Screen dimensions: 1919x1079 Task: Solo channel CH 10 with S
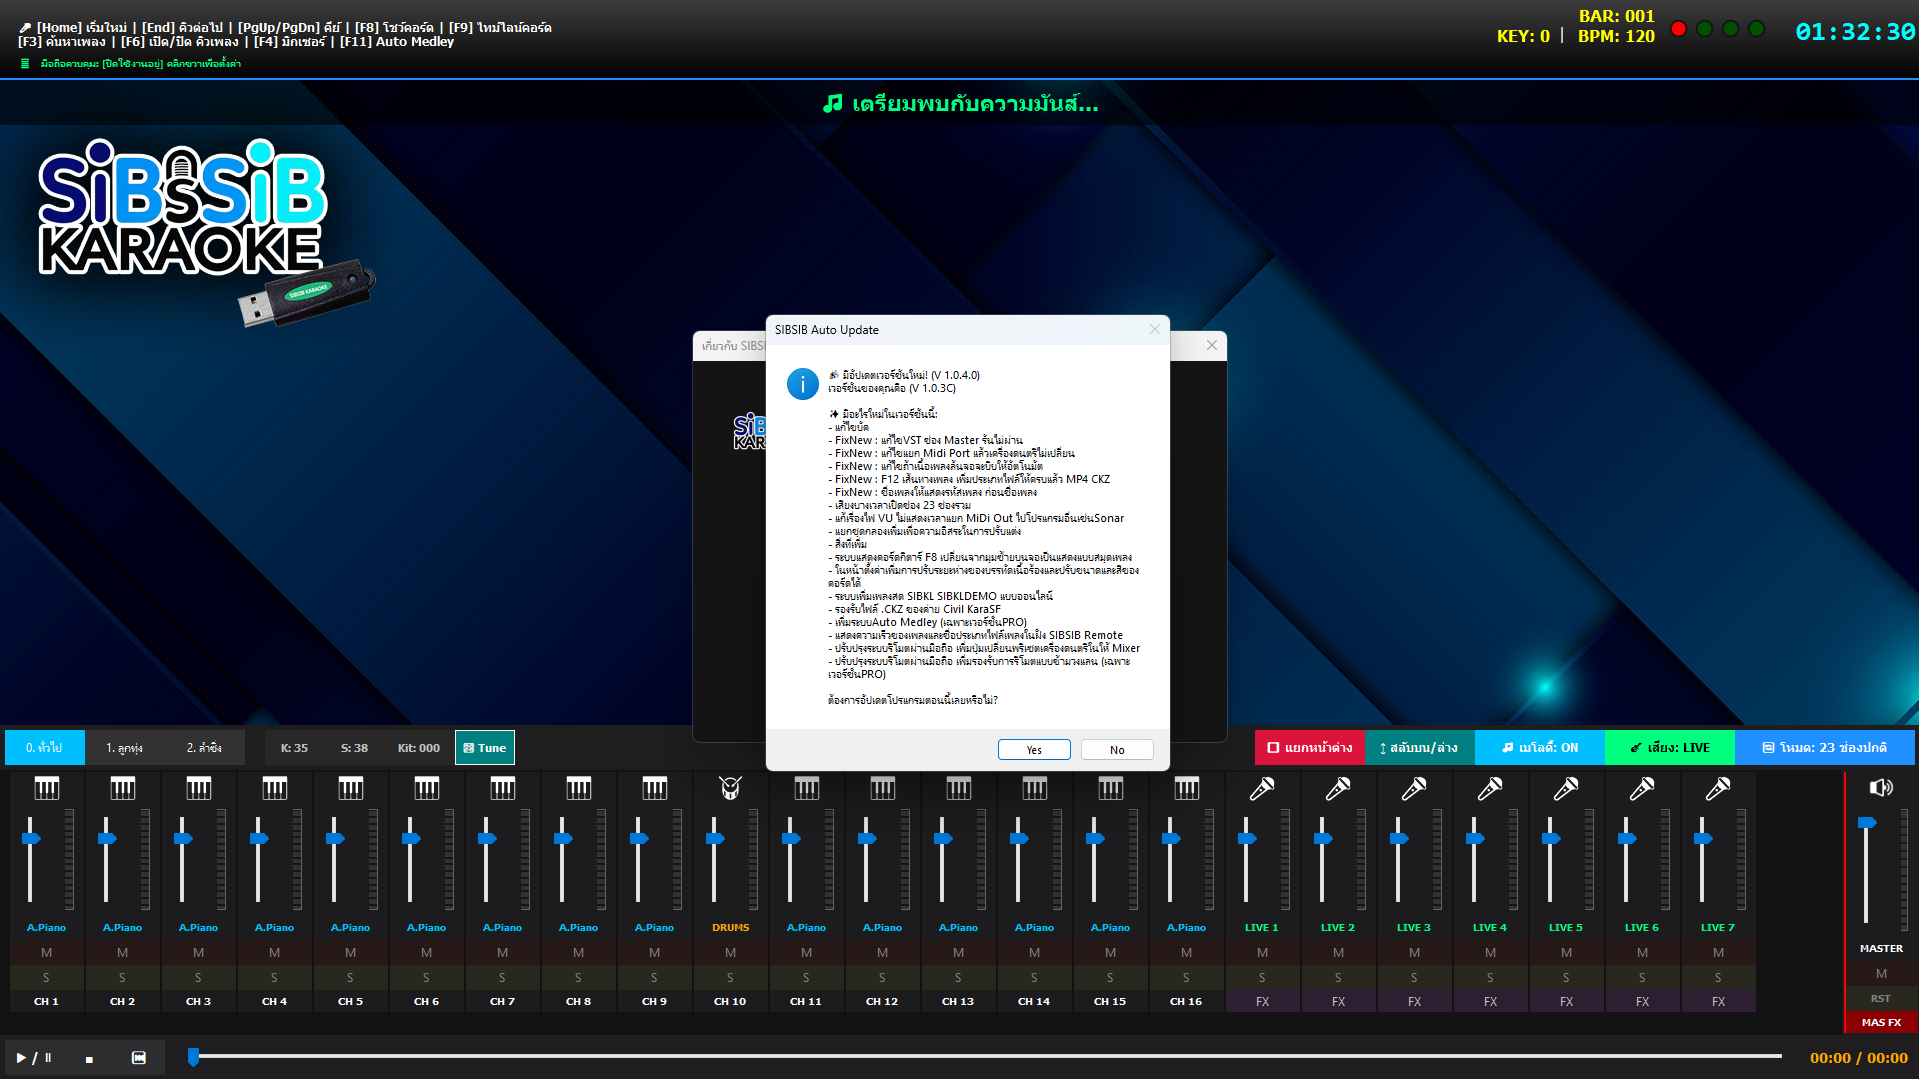(730, 977)
